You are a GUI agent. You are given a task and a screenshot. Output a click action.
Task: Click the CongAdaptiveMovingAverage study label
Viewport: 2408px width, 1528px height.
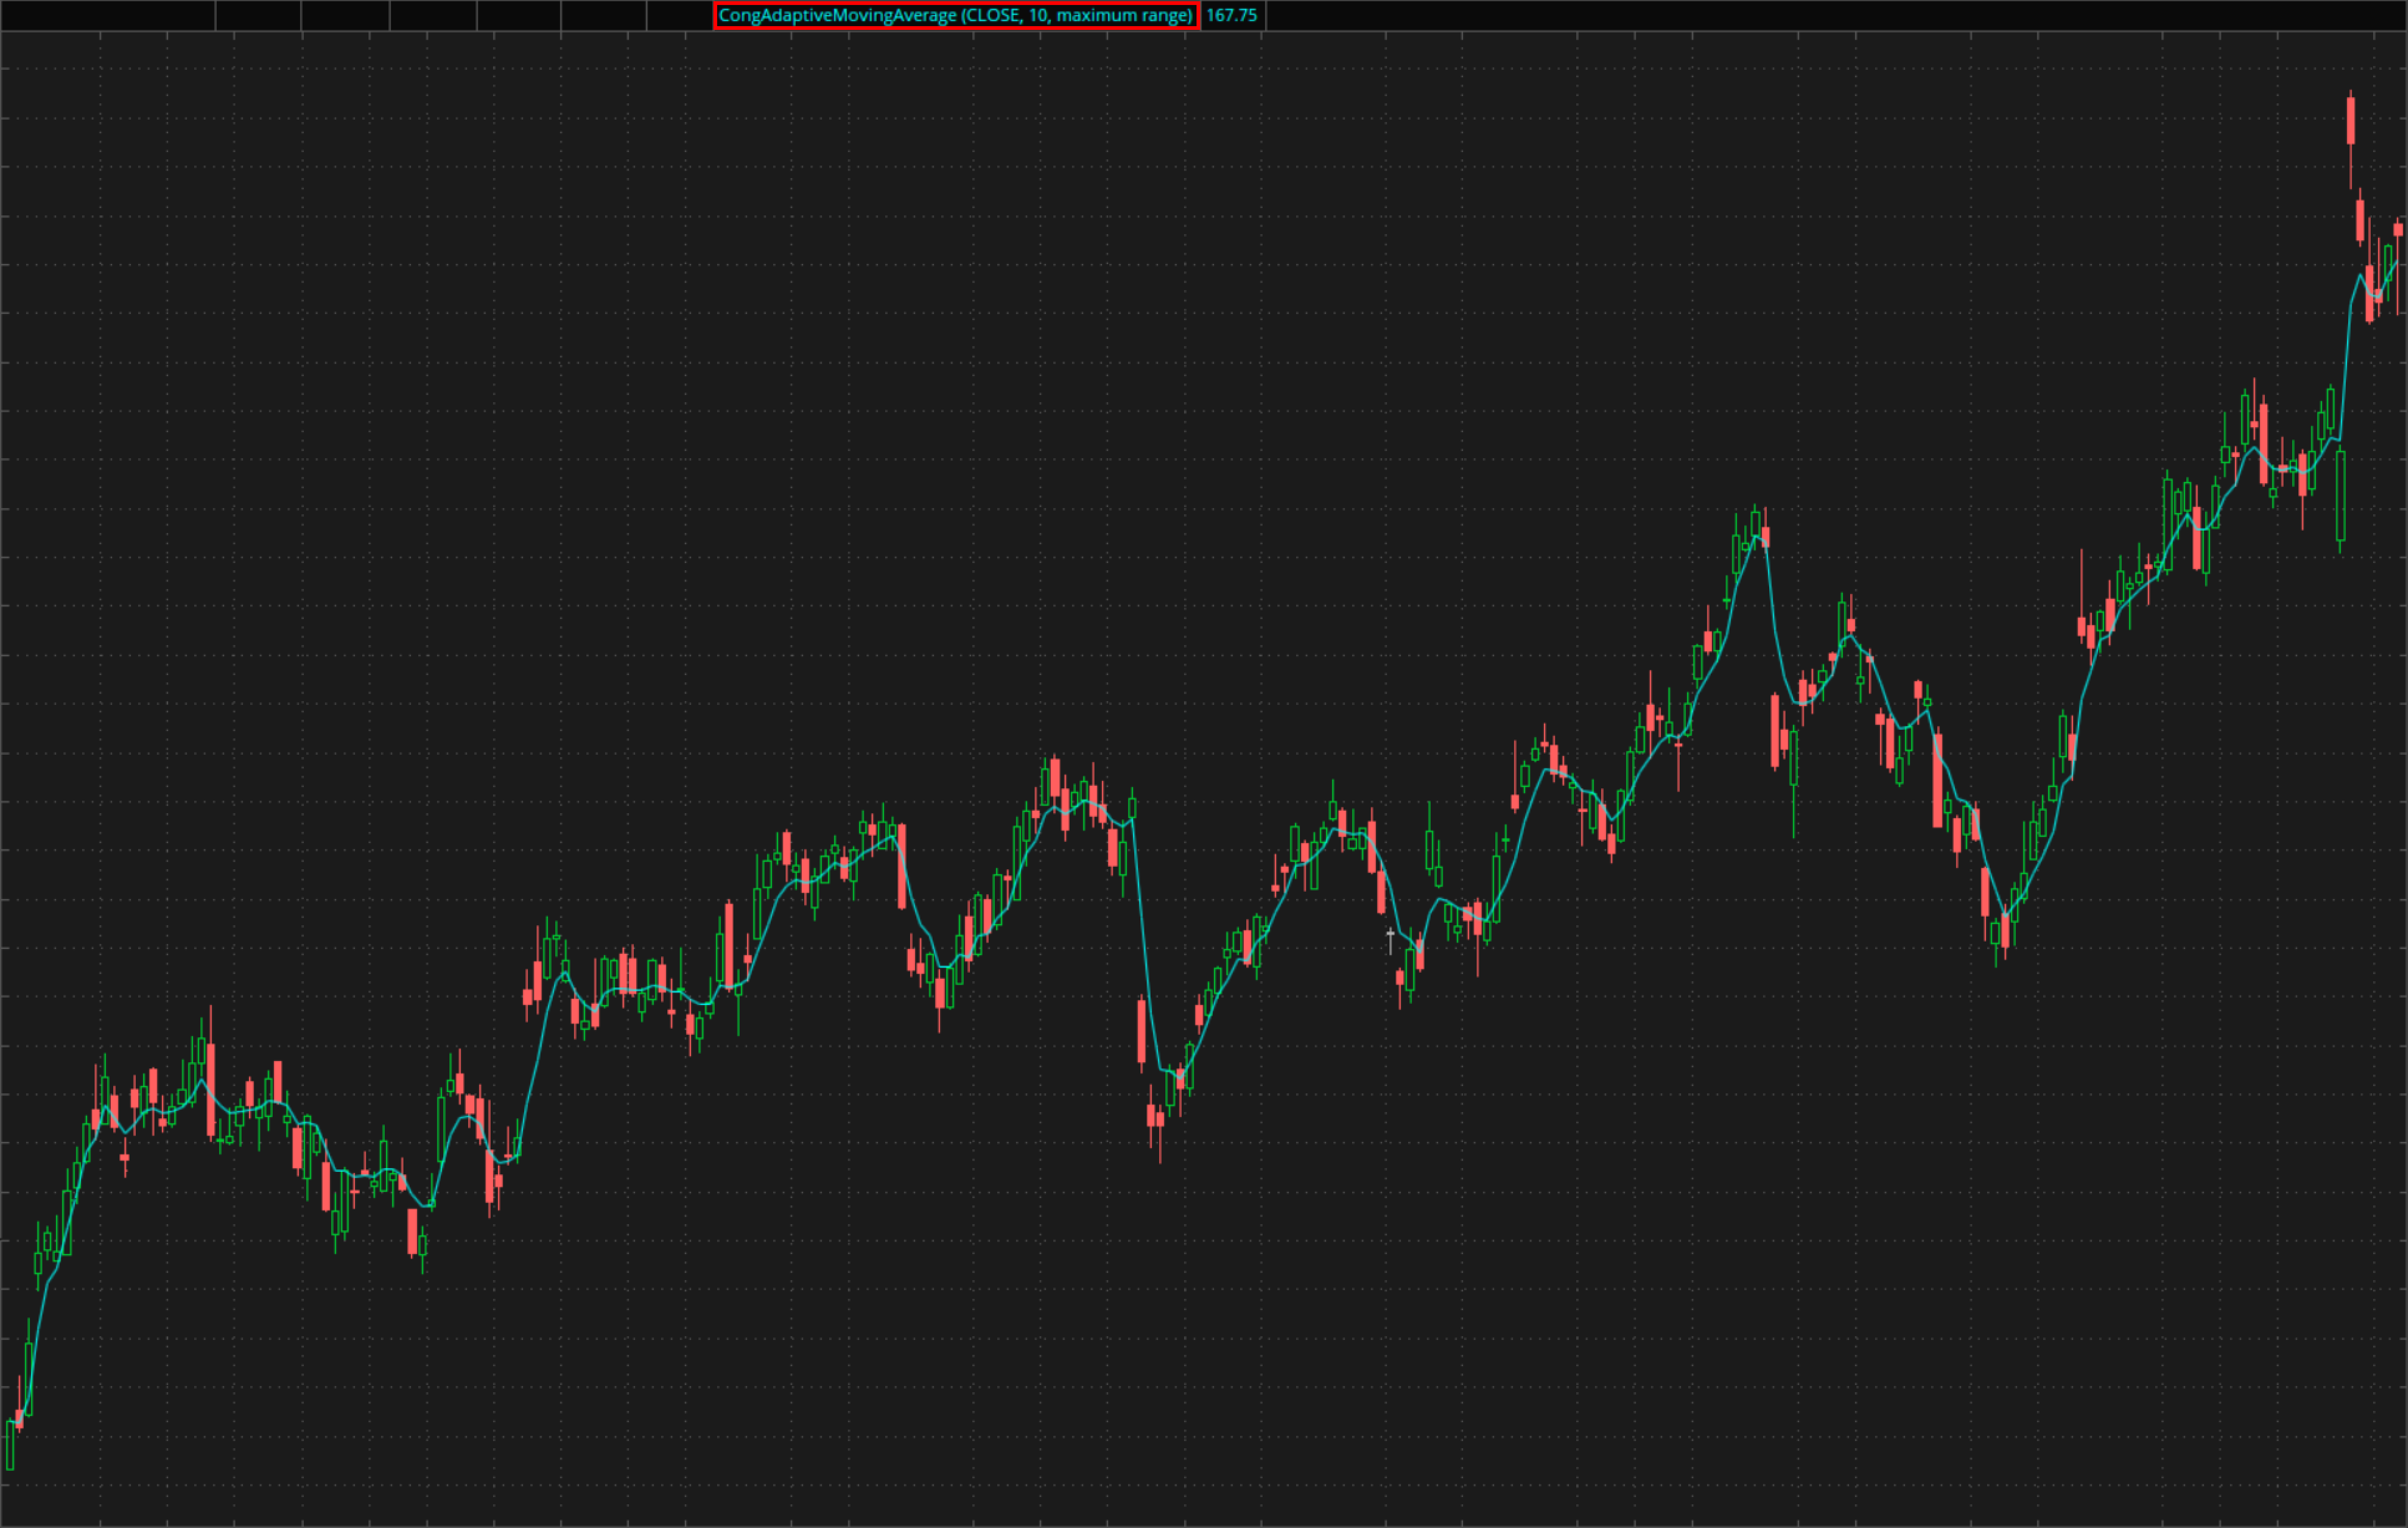click(955, 15)
